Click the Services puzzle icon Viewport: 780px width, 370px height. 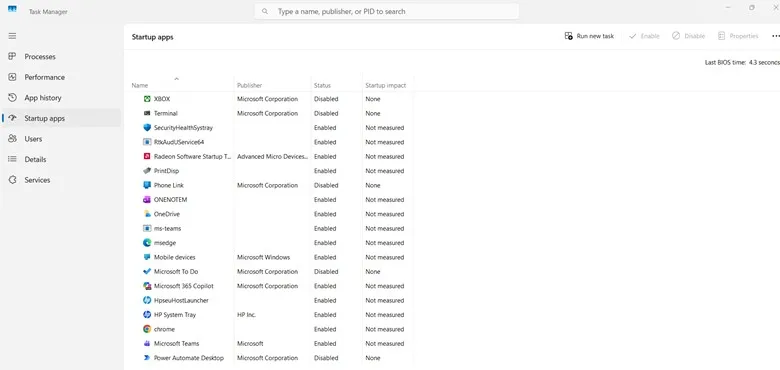point(12,180)
